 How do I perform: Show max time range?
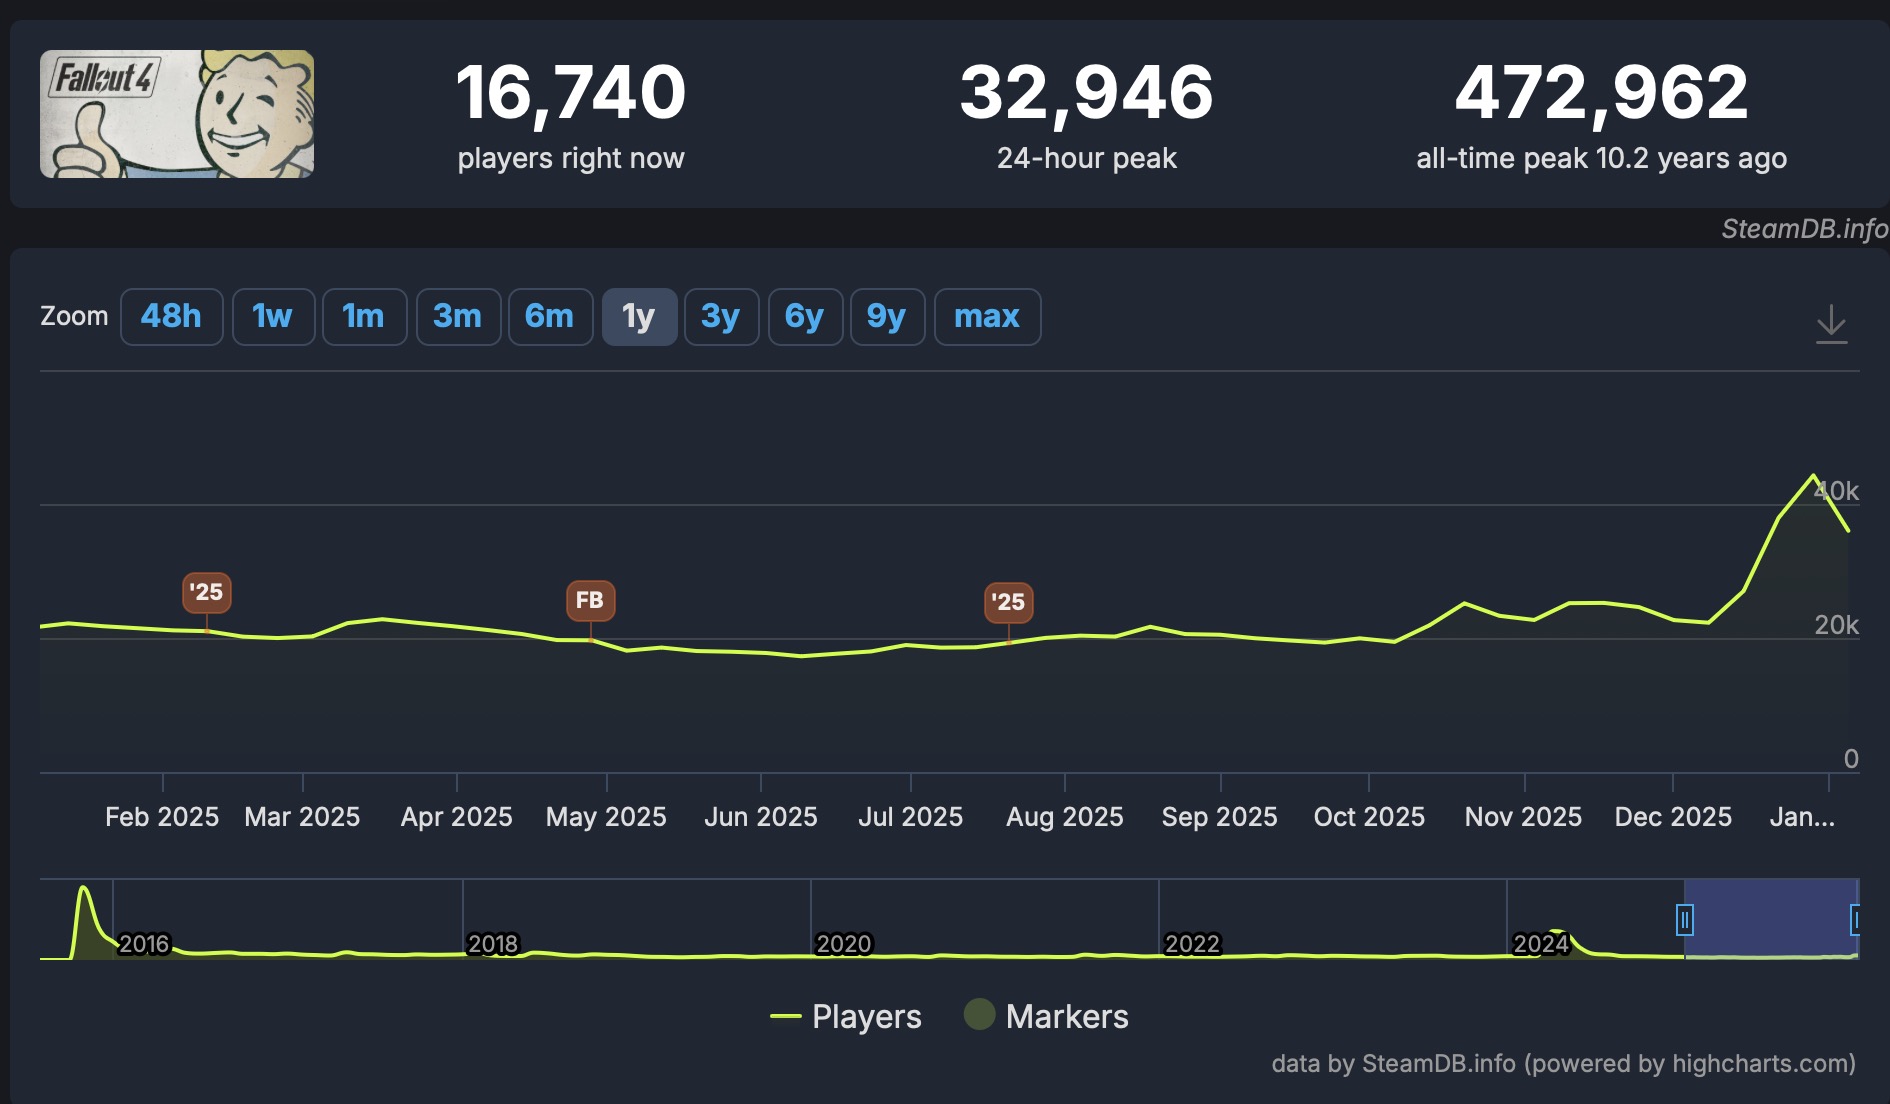(x=987, y=317)
